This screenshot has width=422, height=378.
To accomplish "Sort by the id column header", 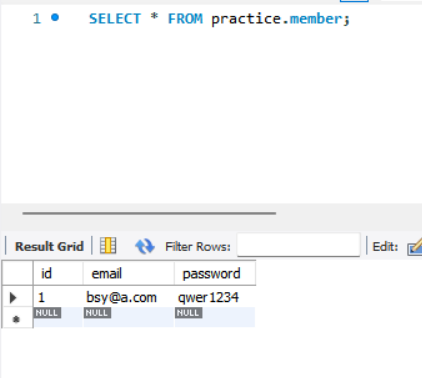I will 58,274.
